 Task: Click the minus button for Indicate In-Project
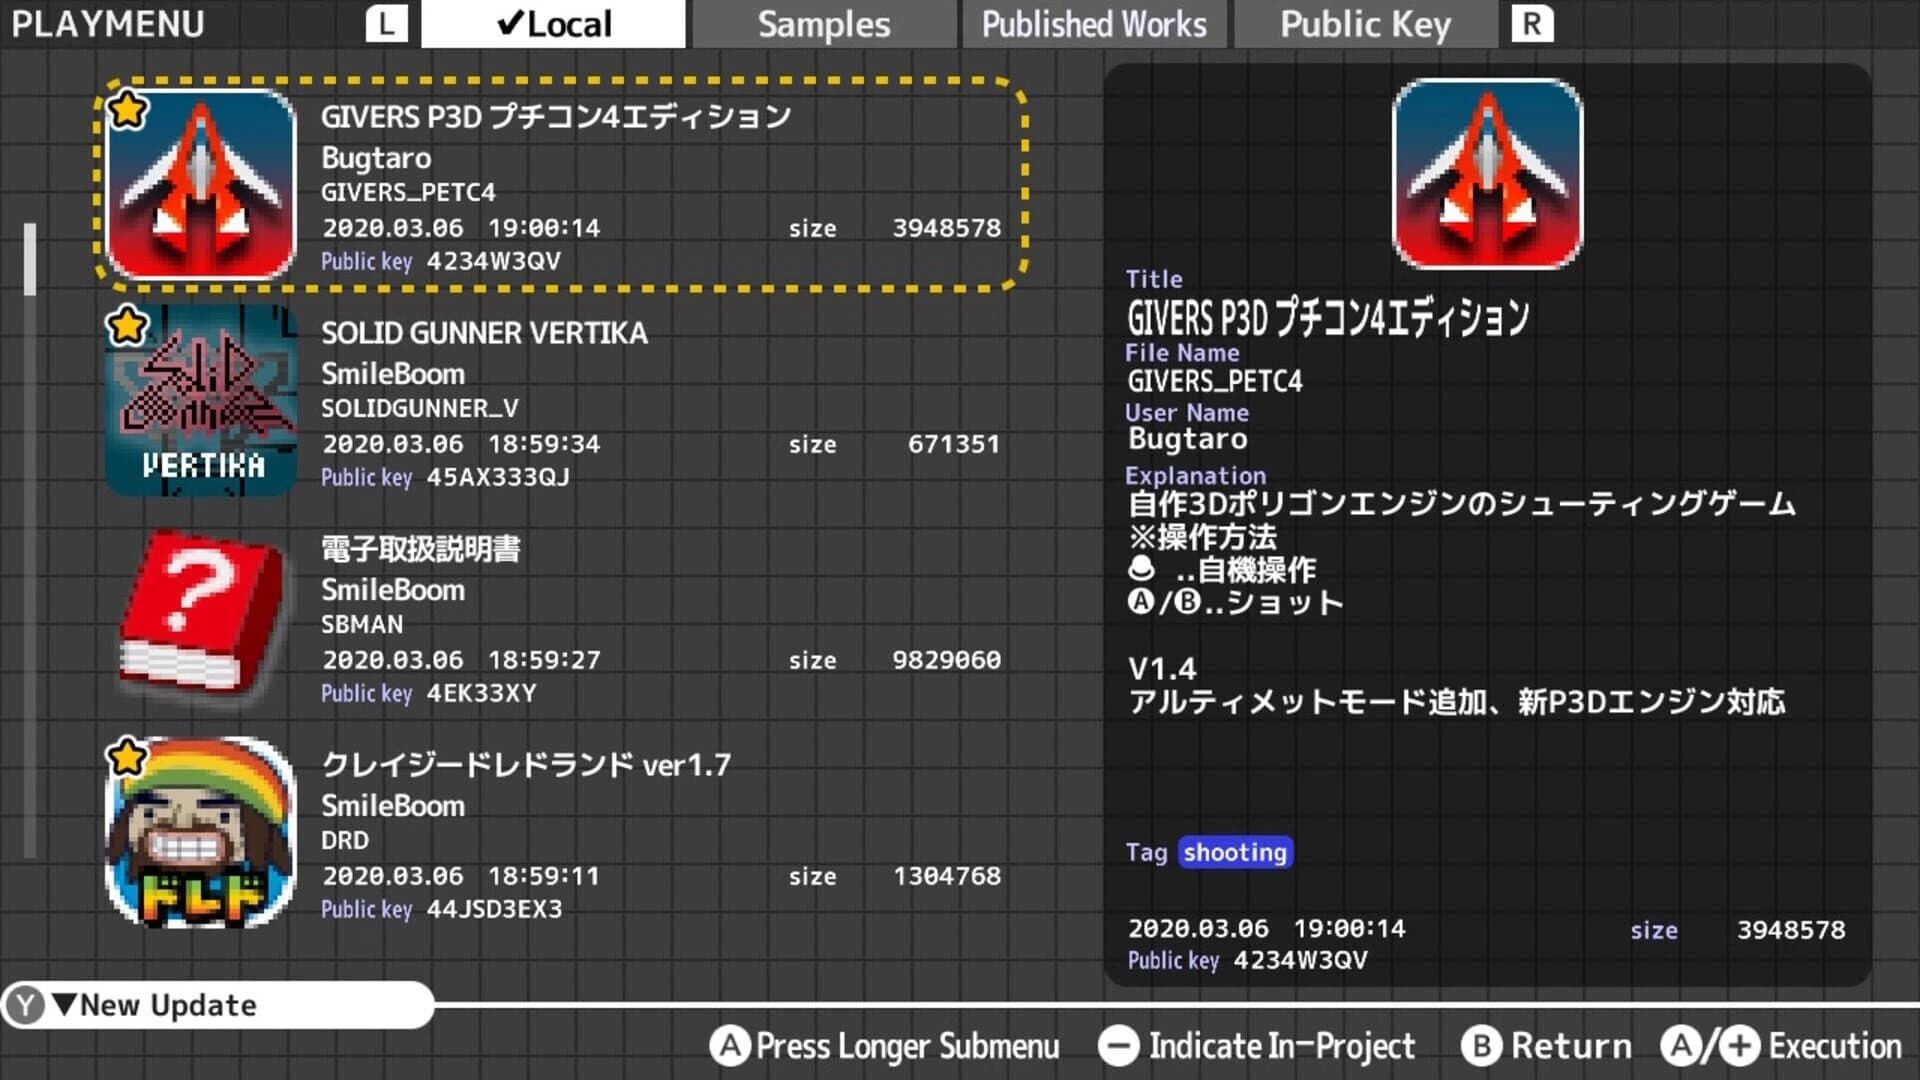coord(1119,1046)
